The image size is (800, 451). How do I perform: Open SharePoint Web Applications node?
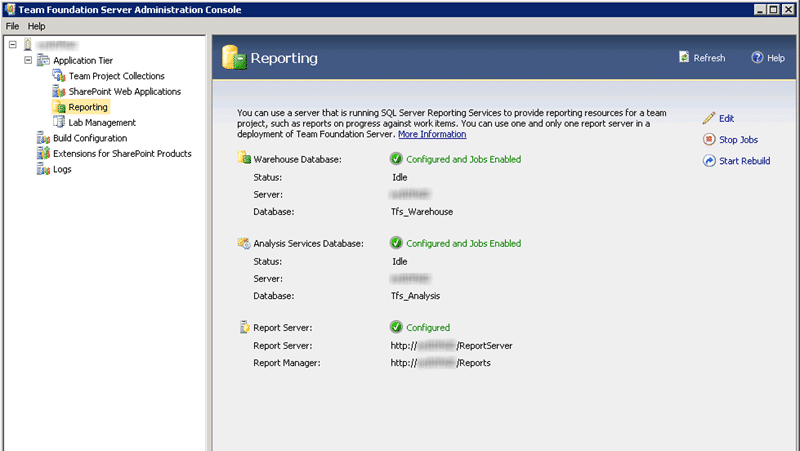tap(125, 91)
